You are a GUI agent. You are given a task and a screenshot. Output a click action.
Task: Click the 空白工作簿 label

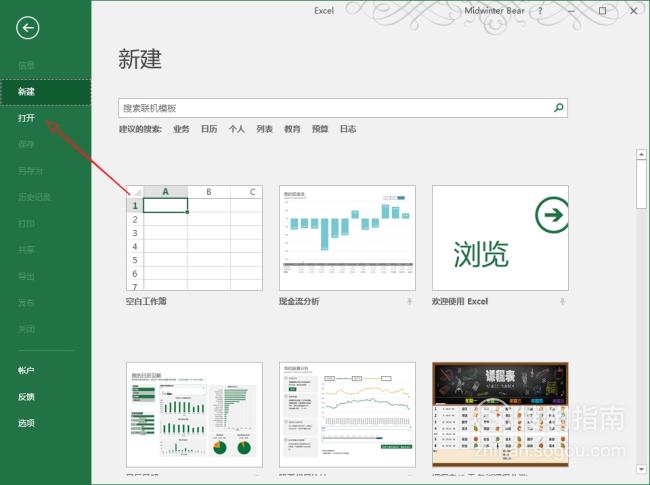[x=146, y=301]
